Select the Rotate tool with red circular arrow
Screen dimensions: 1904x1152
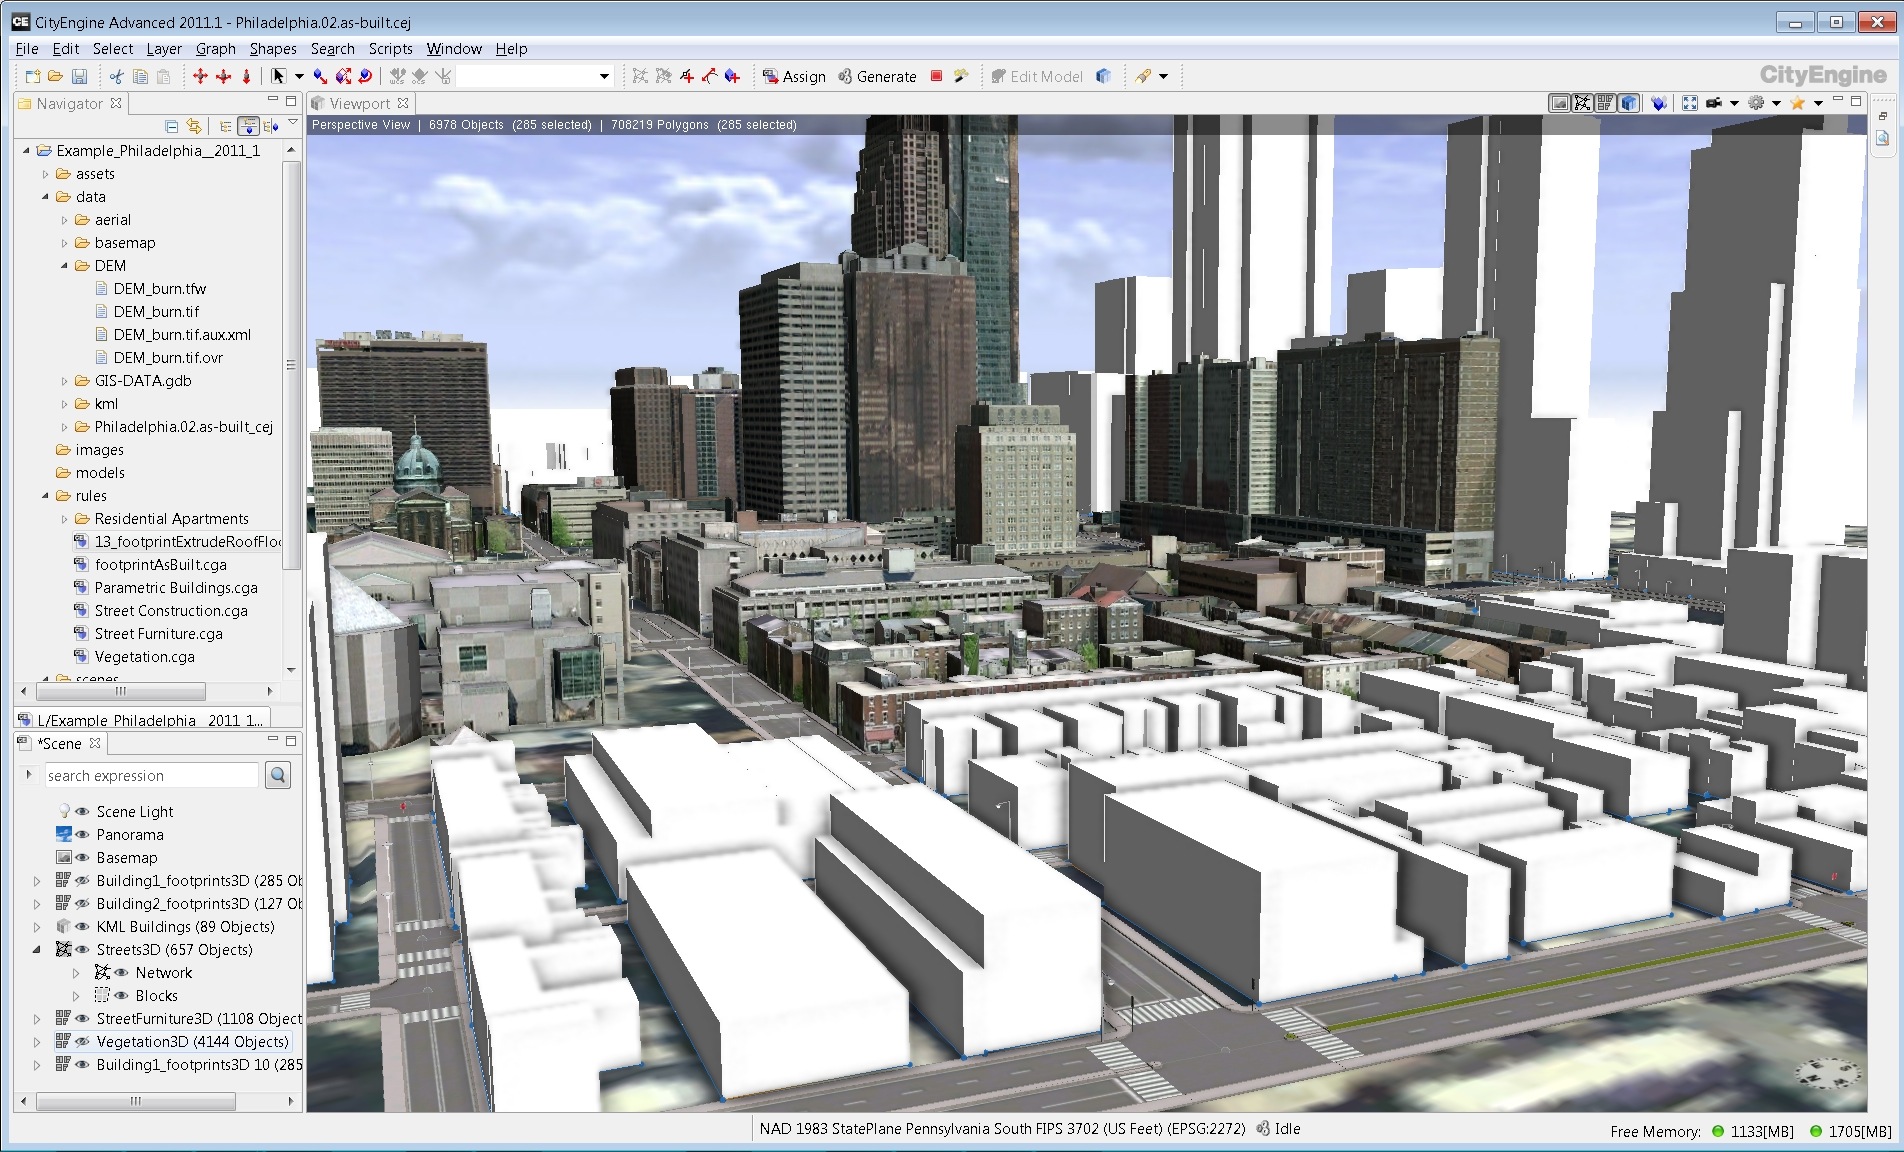coord(366,76)
